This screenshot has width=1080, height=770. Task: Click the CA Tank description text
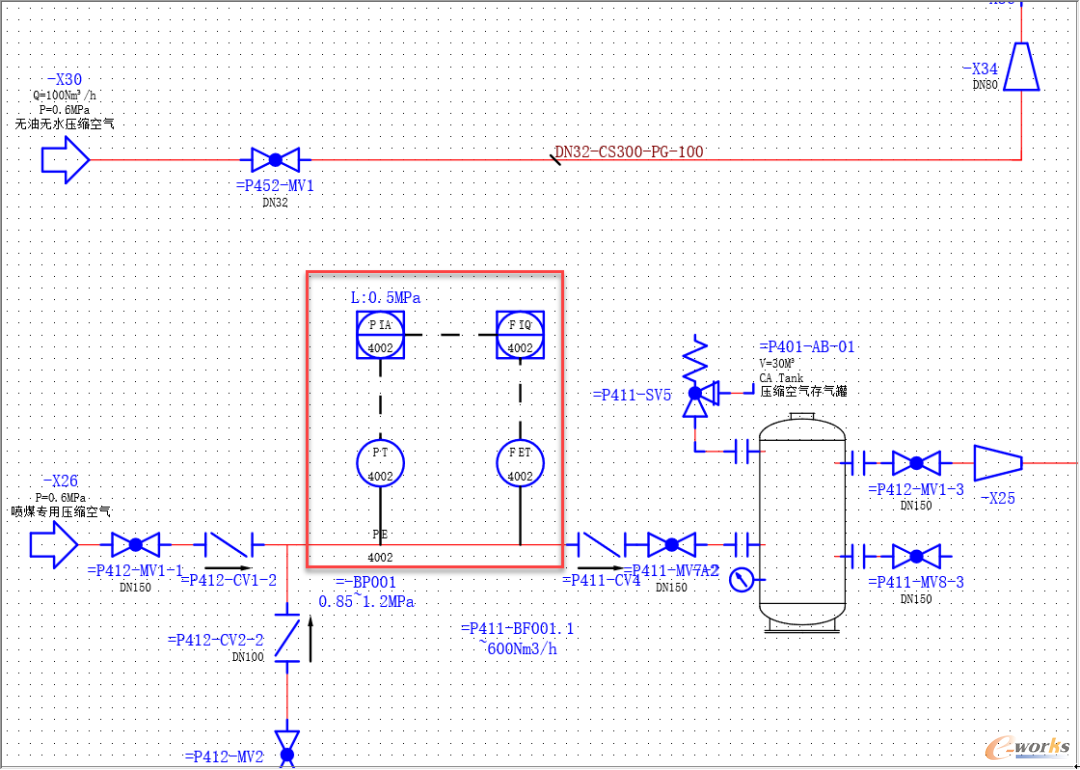coord(781,377)
